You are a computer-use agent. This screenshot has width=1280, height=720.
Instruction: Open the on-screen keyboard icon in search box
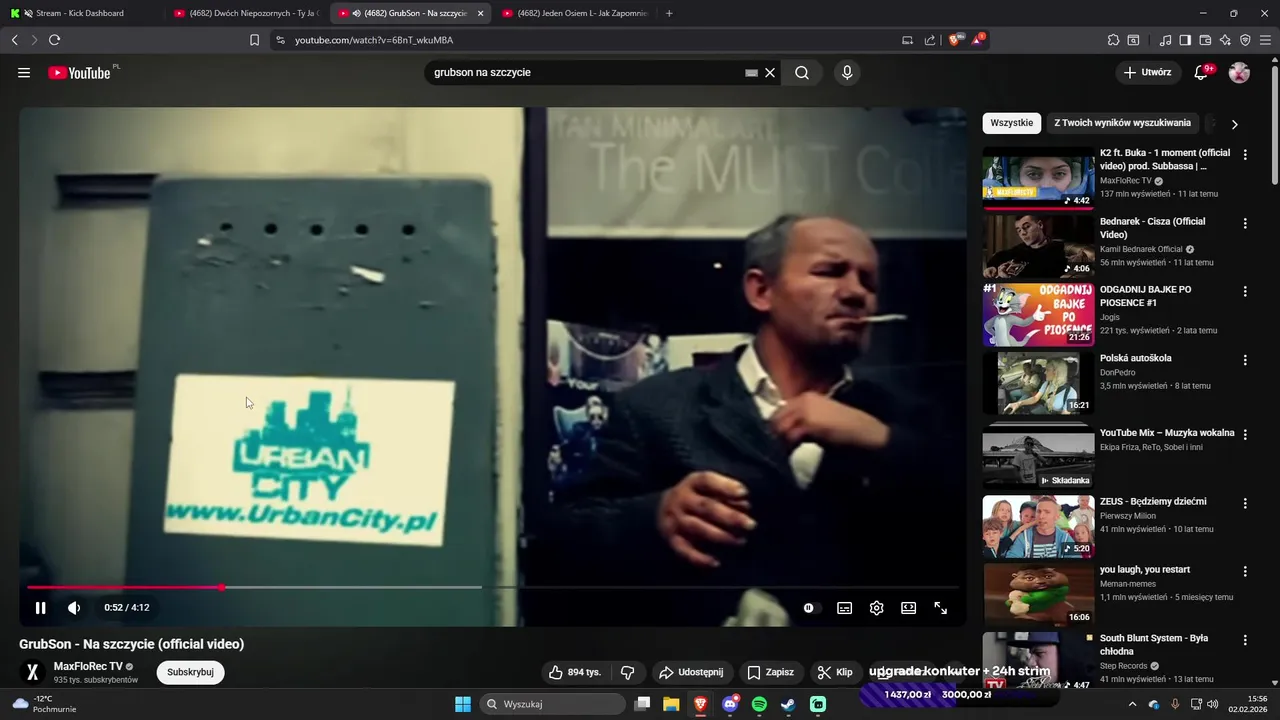click(x=751, y=73)
